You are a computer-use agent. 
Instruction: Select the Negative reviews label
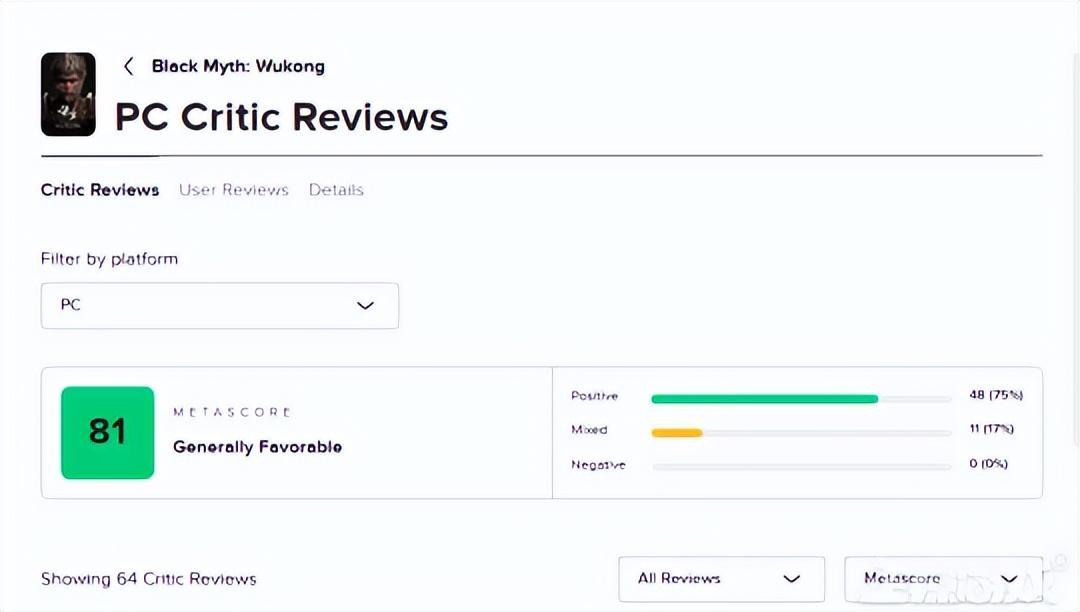pyautogui.click(x=598, y=465)
